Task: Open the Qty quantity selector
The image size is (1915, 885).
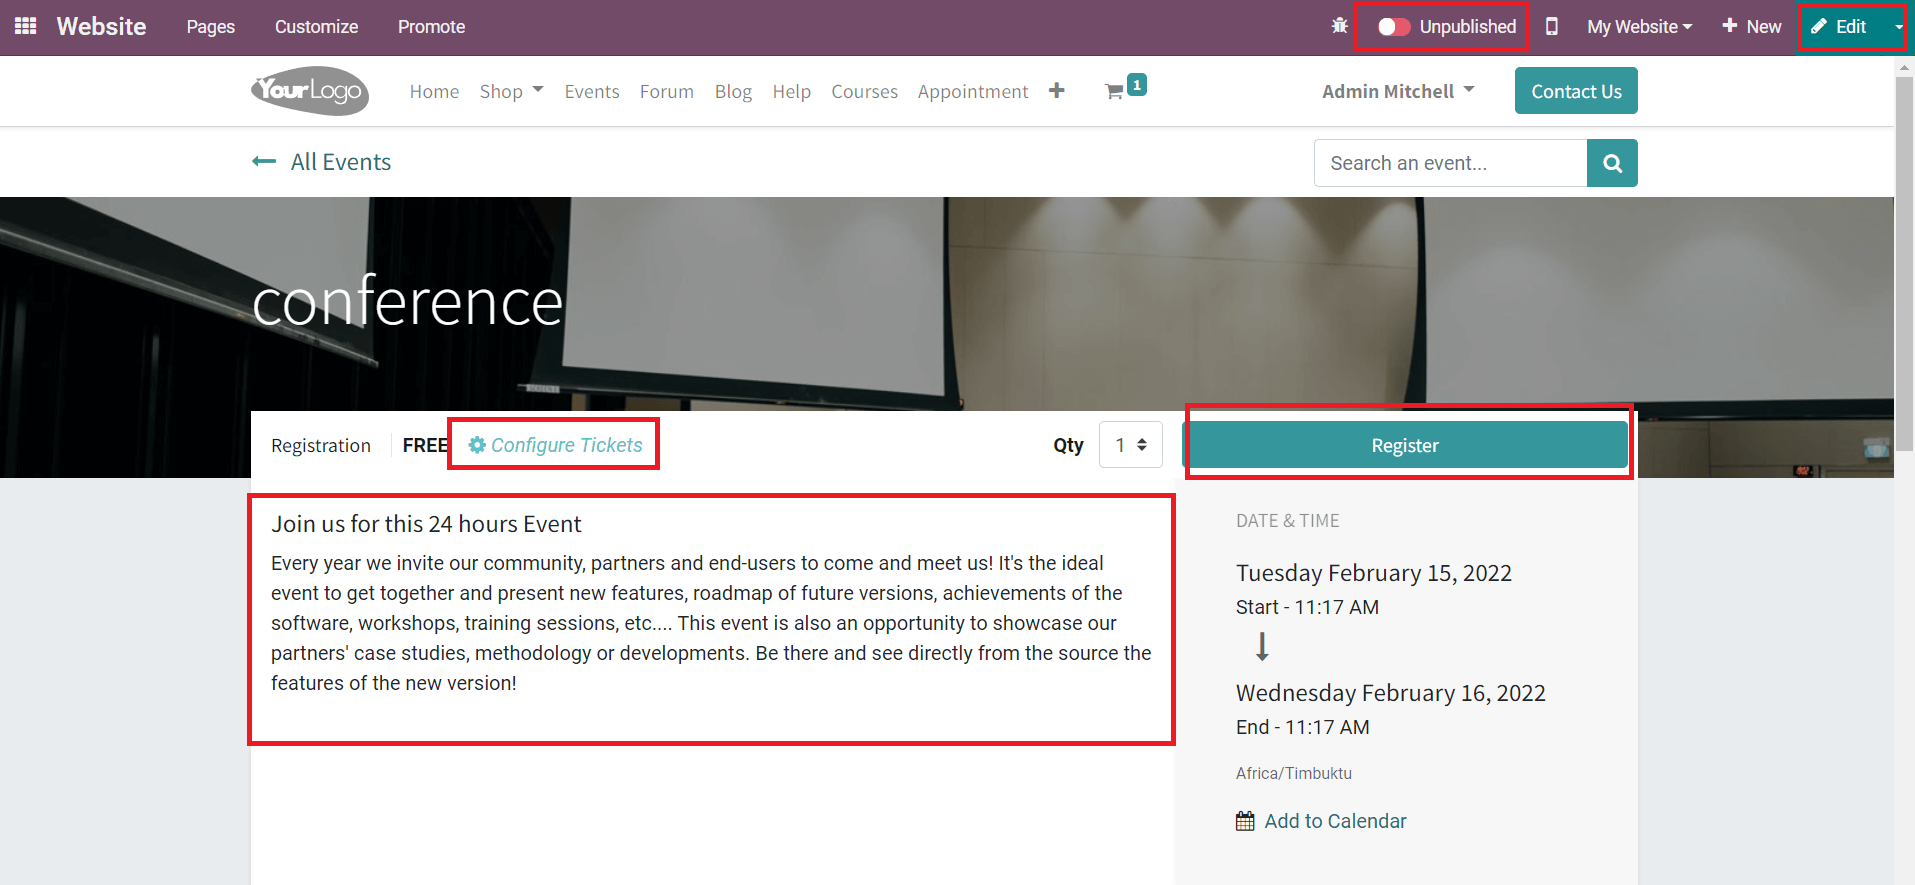Action: pyautogui.click(x=1131, y=445)
